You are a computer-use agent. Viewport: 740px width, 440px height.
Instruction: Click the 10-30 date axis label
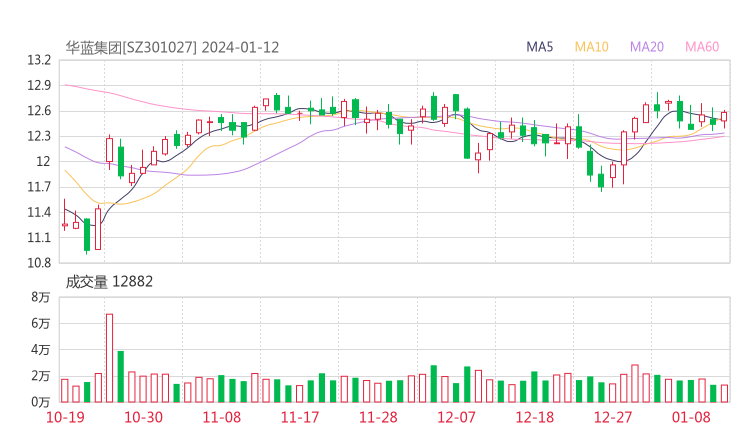click(143, 417)
